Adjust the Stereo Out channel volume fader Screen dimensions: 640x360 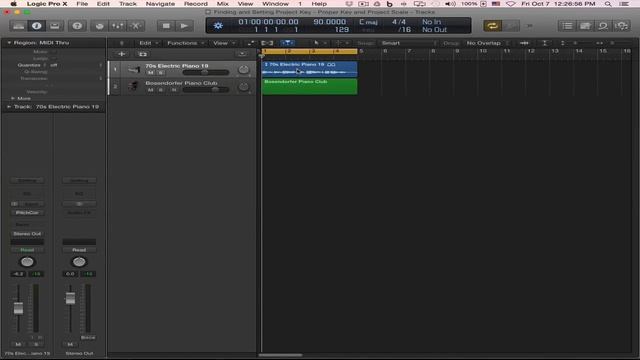[70, 298]
